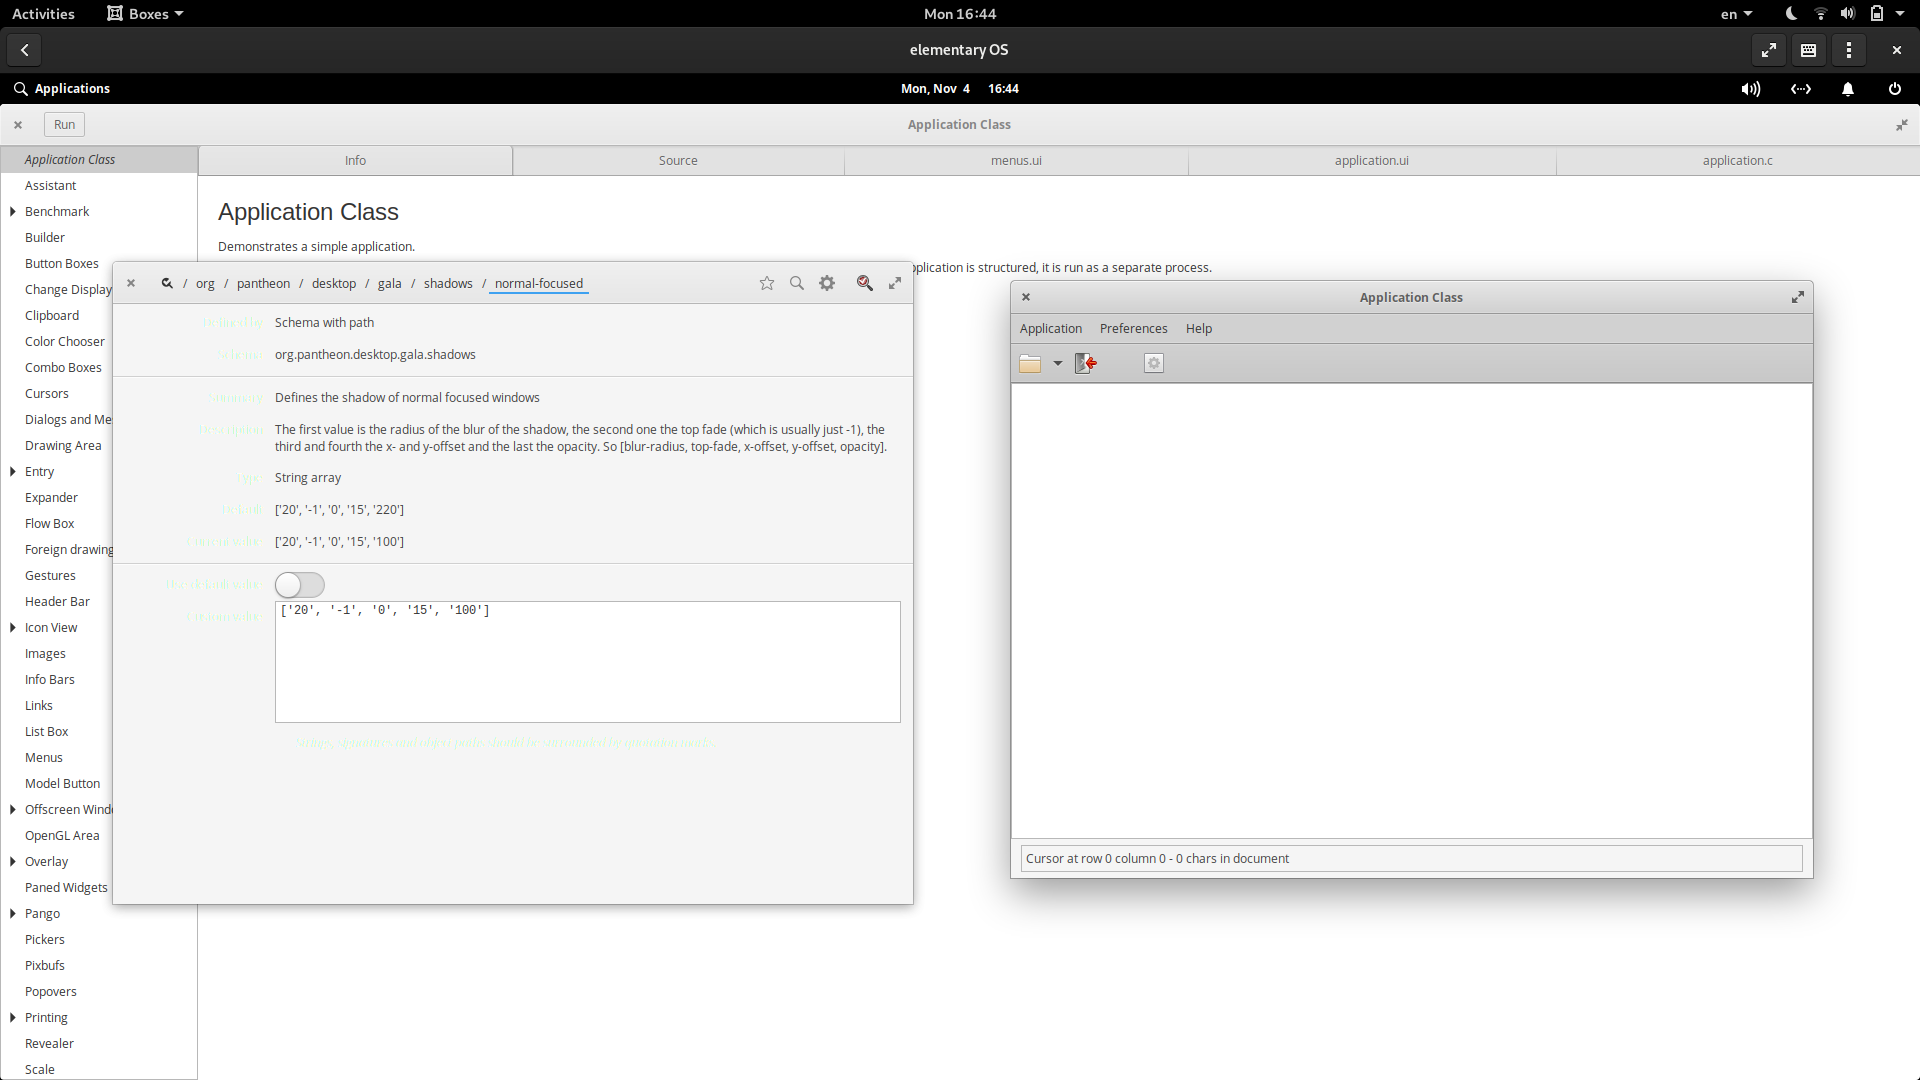The width and height of the screenshot is (1920, 1080).
Task: Open GNOME Activities overview
Action: [43, 14]
